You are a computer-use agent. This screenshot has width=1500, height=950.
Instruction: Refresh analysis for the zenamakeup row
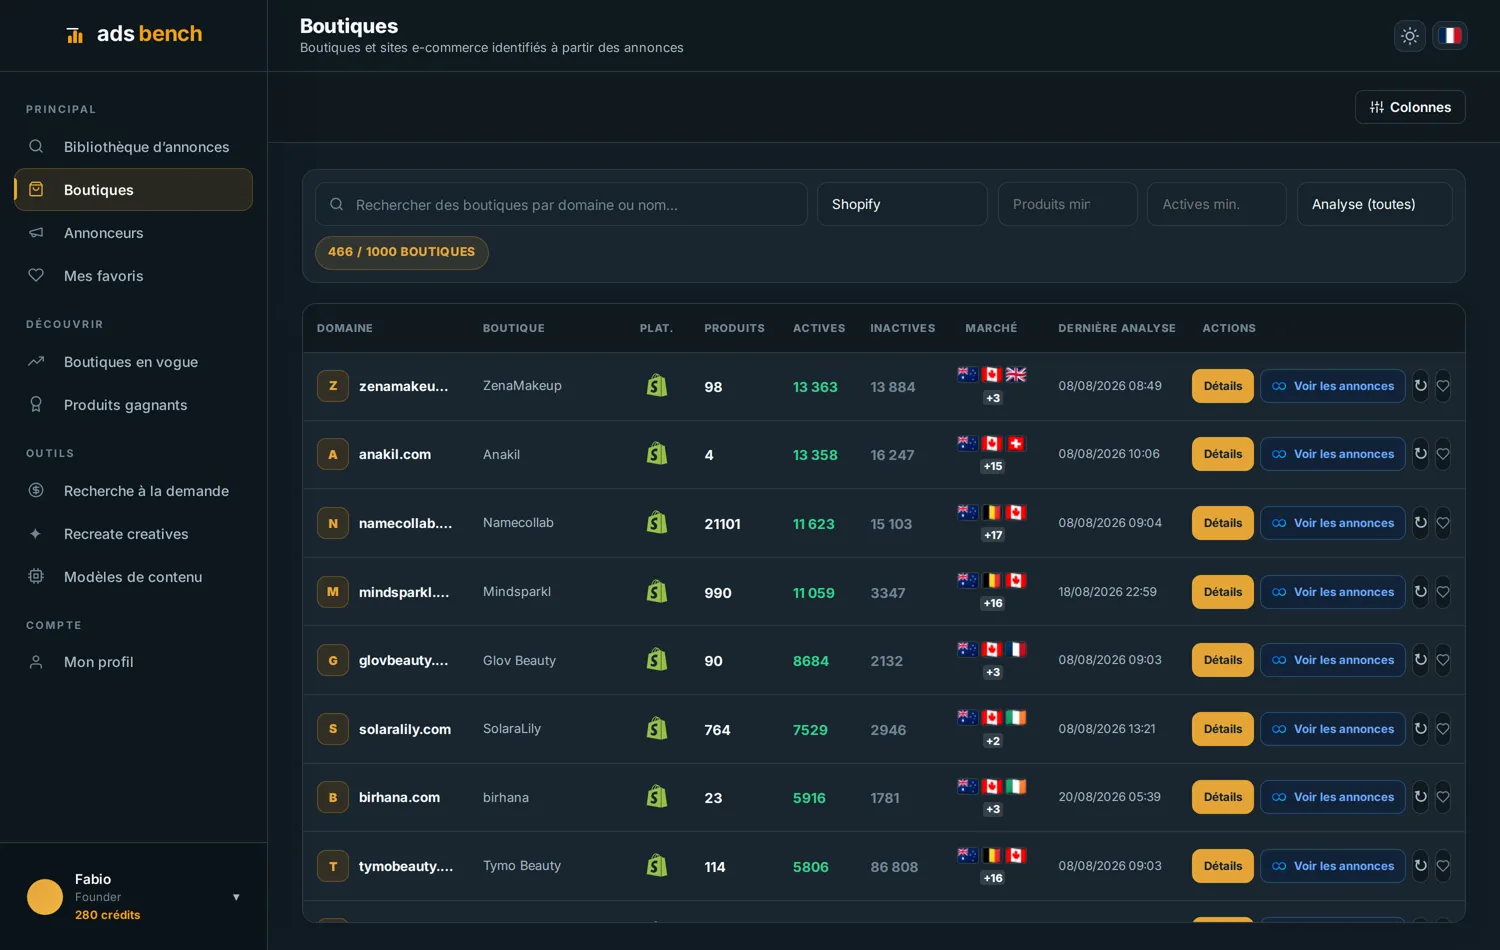[1420, 386]
